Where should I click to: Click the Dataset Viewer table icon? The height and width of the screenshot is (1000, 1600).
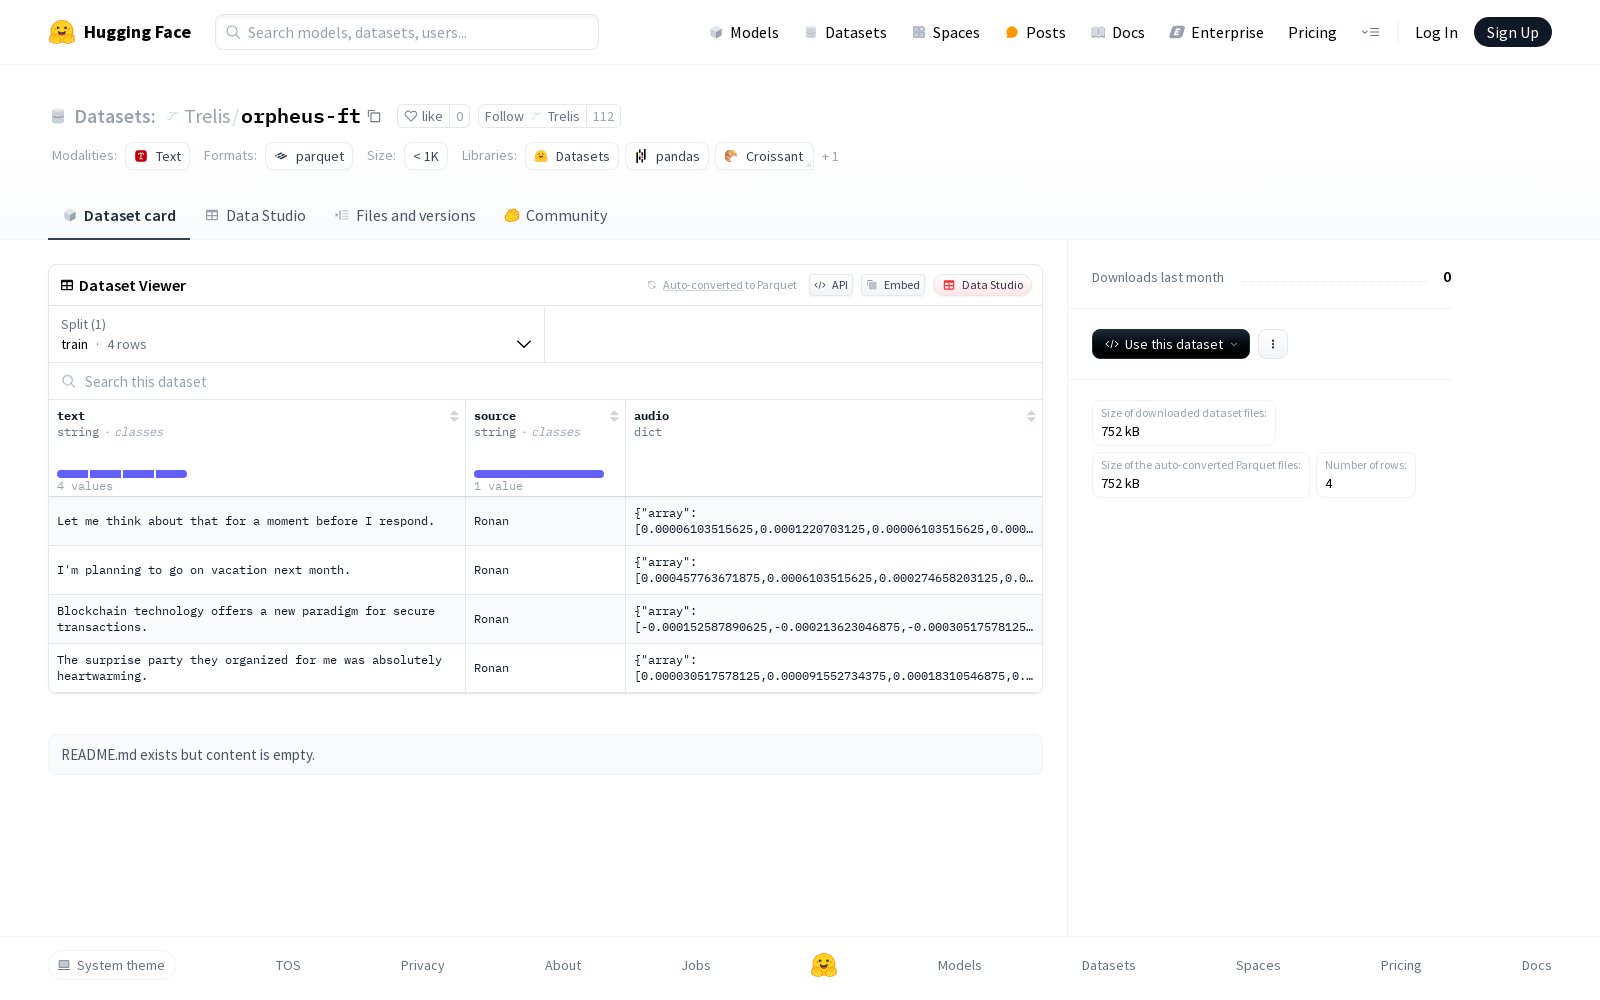point(67,285)
